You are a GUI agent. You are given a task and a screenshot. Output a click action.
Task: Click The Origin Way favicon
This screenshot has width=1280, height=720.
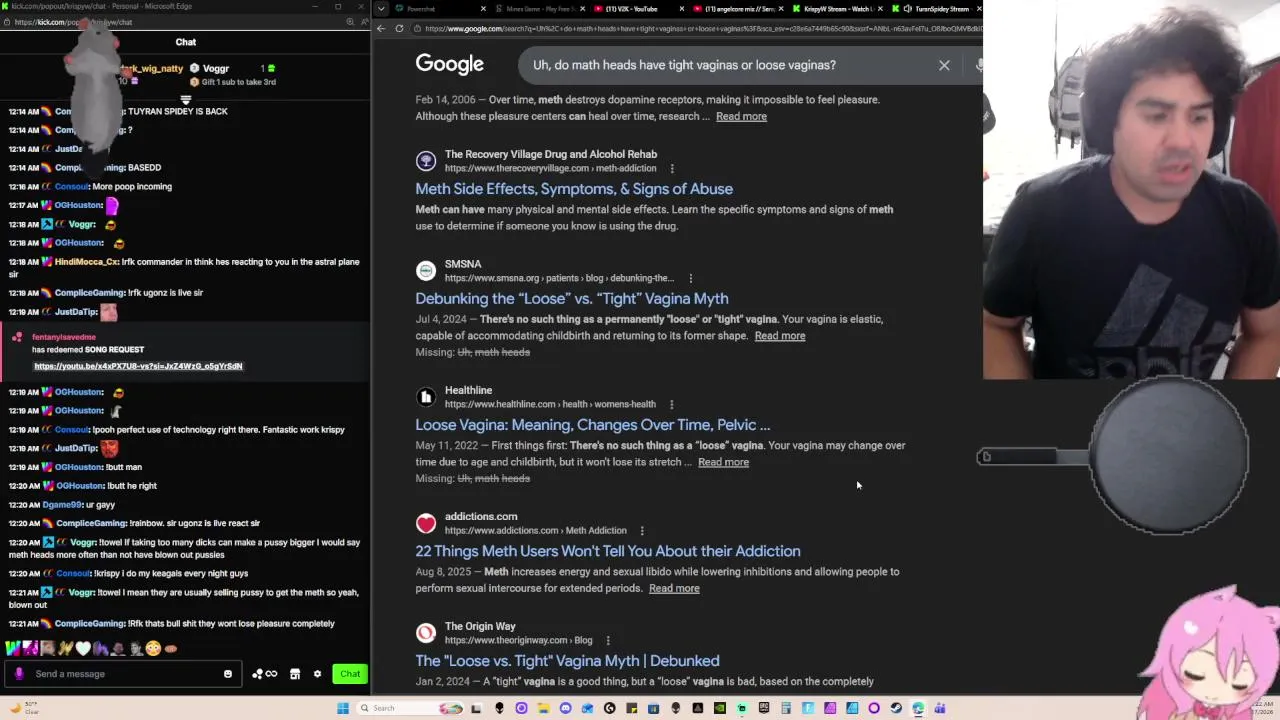426,633
